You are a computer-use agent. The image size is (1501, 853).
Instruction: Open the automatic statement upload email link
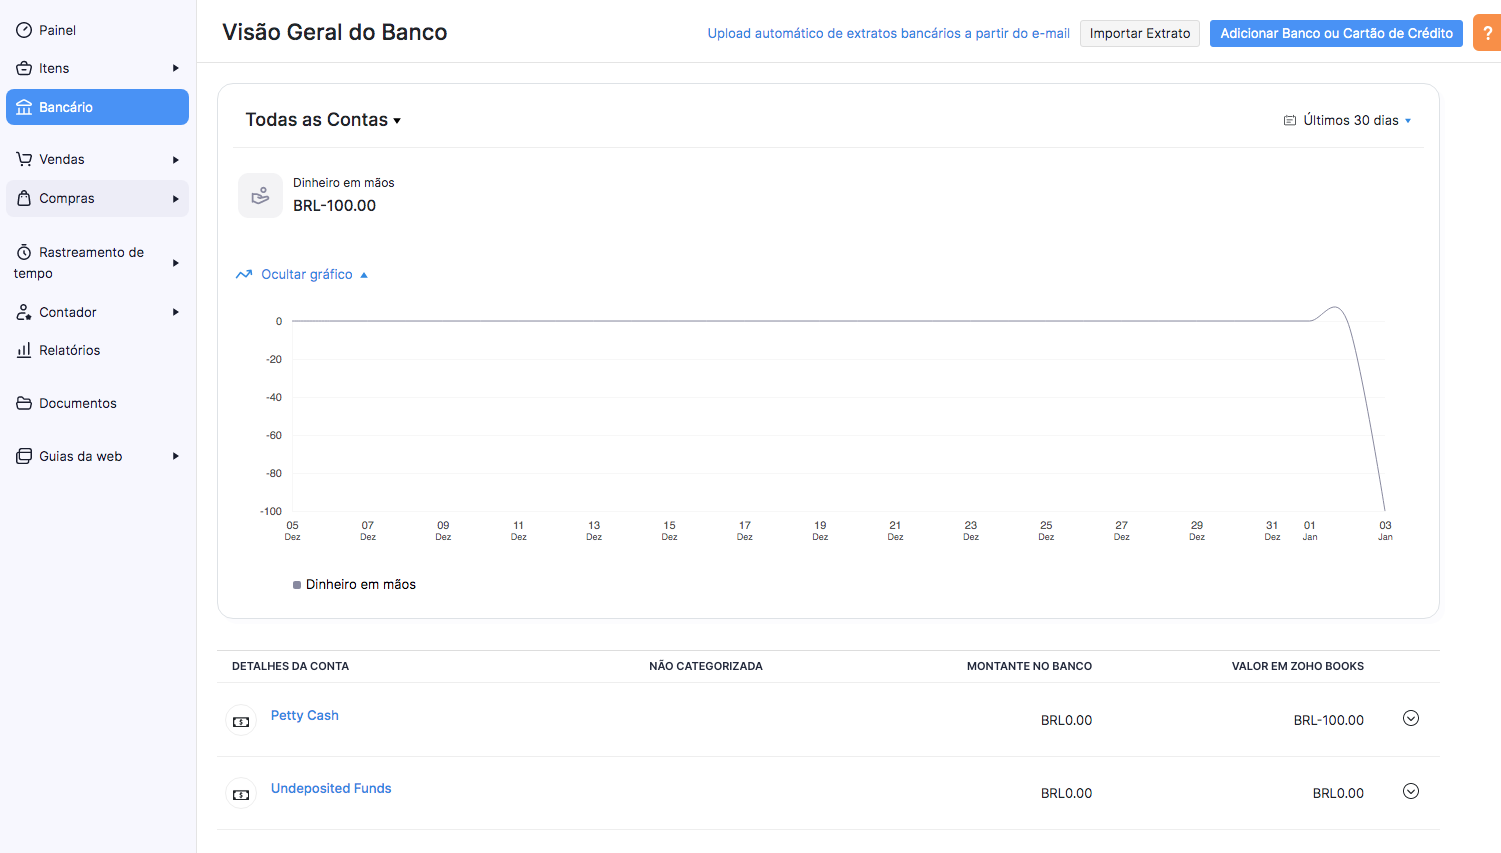(888, 33)
